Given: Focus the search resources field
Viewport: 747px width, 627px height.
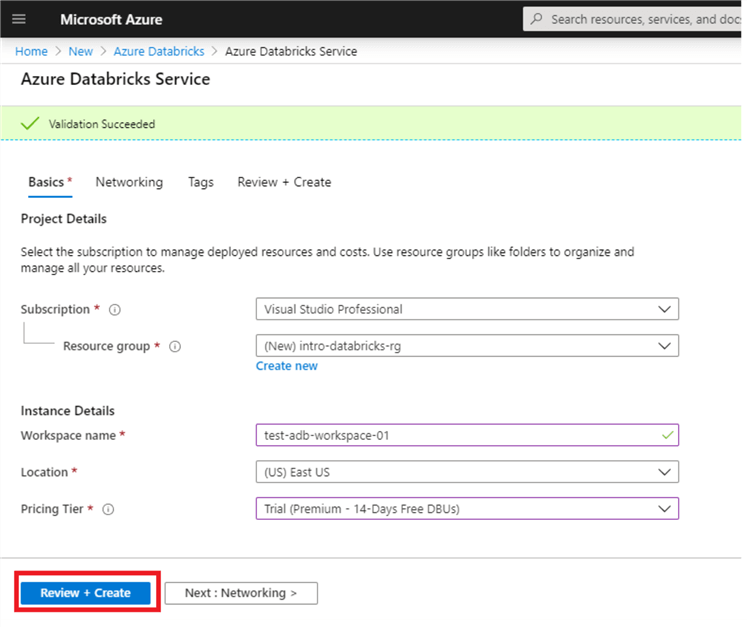Looking at the screenshot, I should click(634, 19).
